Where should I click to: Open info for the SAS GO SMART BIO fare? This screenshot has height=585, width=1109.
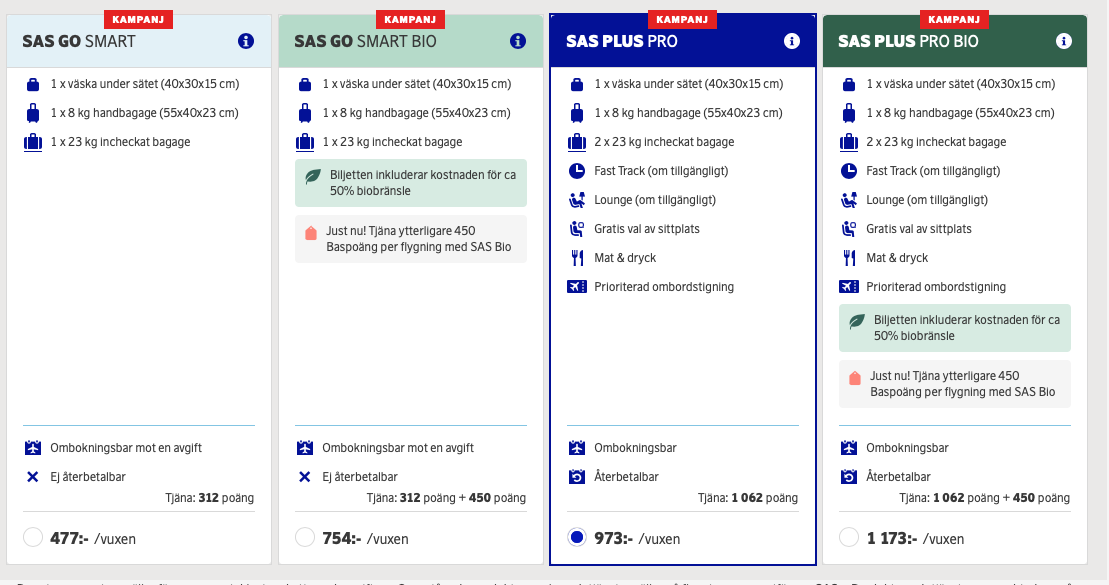[x=518, y=41]
